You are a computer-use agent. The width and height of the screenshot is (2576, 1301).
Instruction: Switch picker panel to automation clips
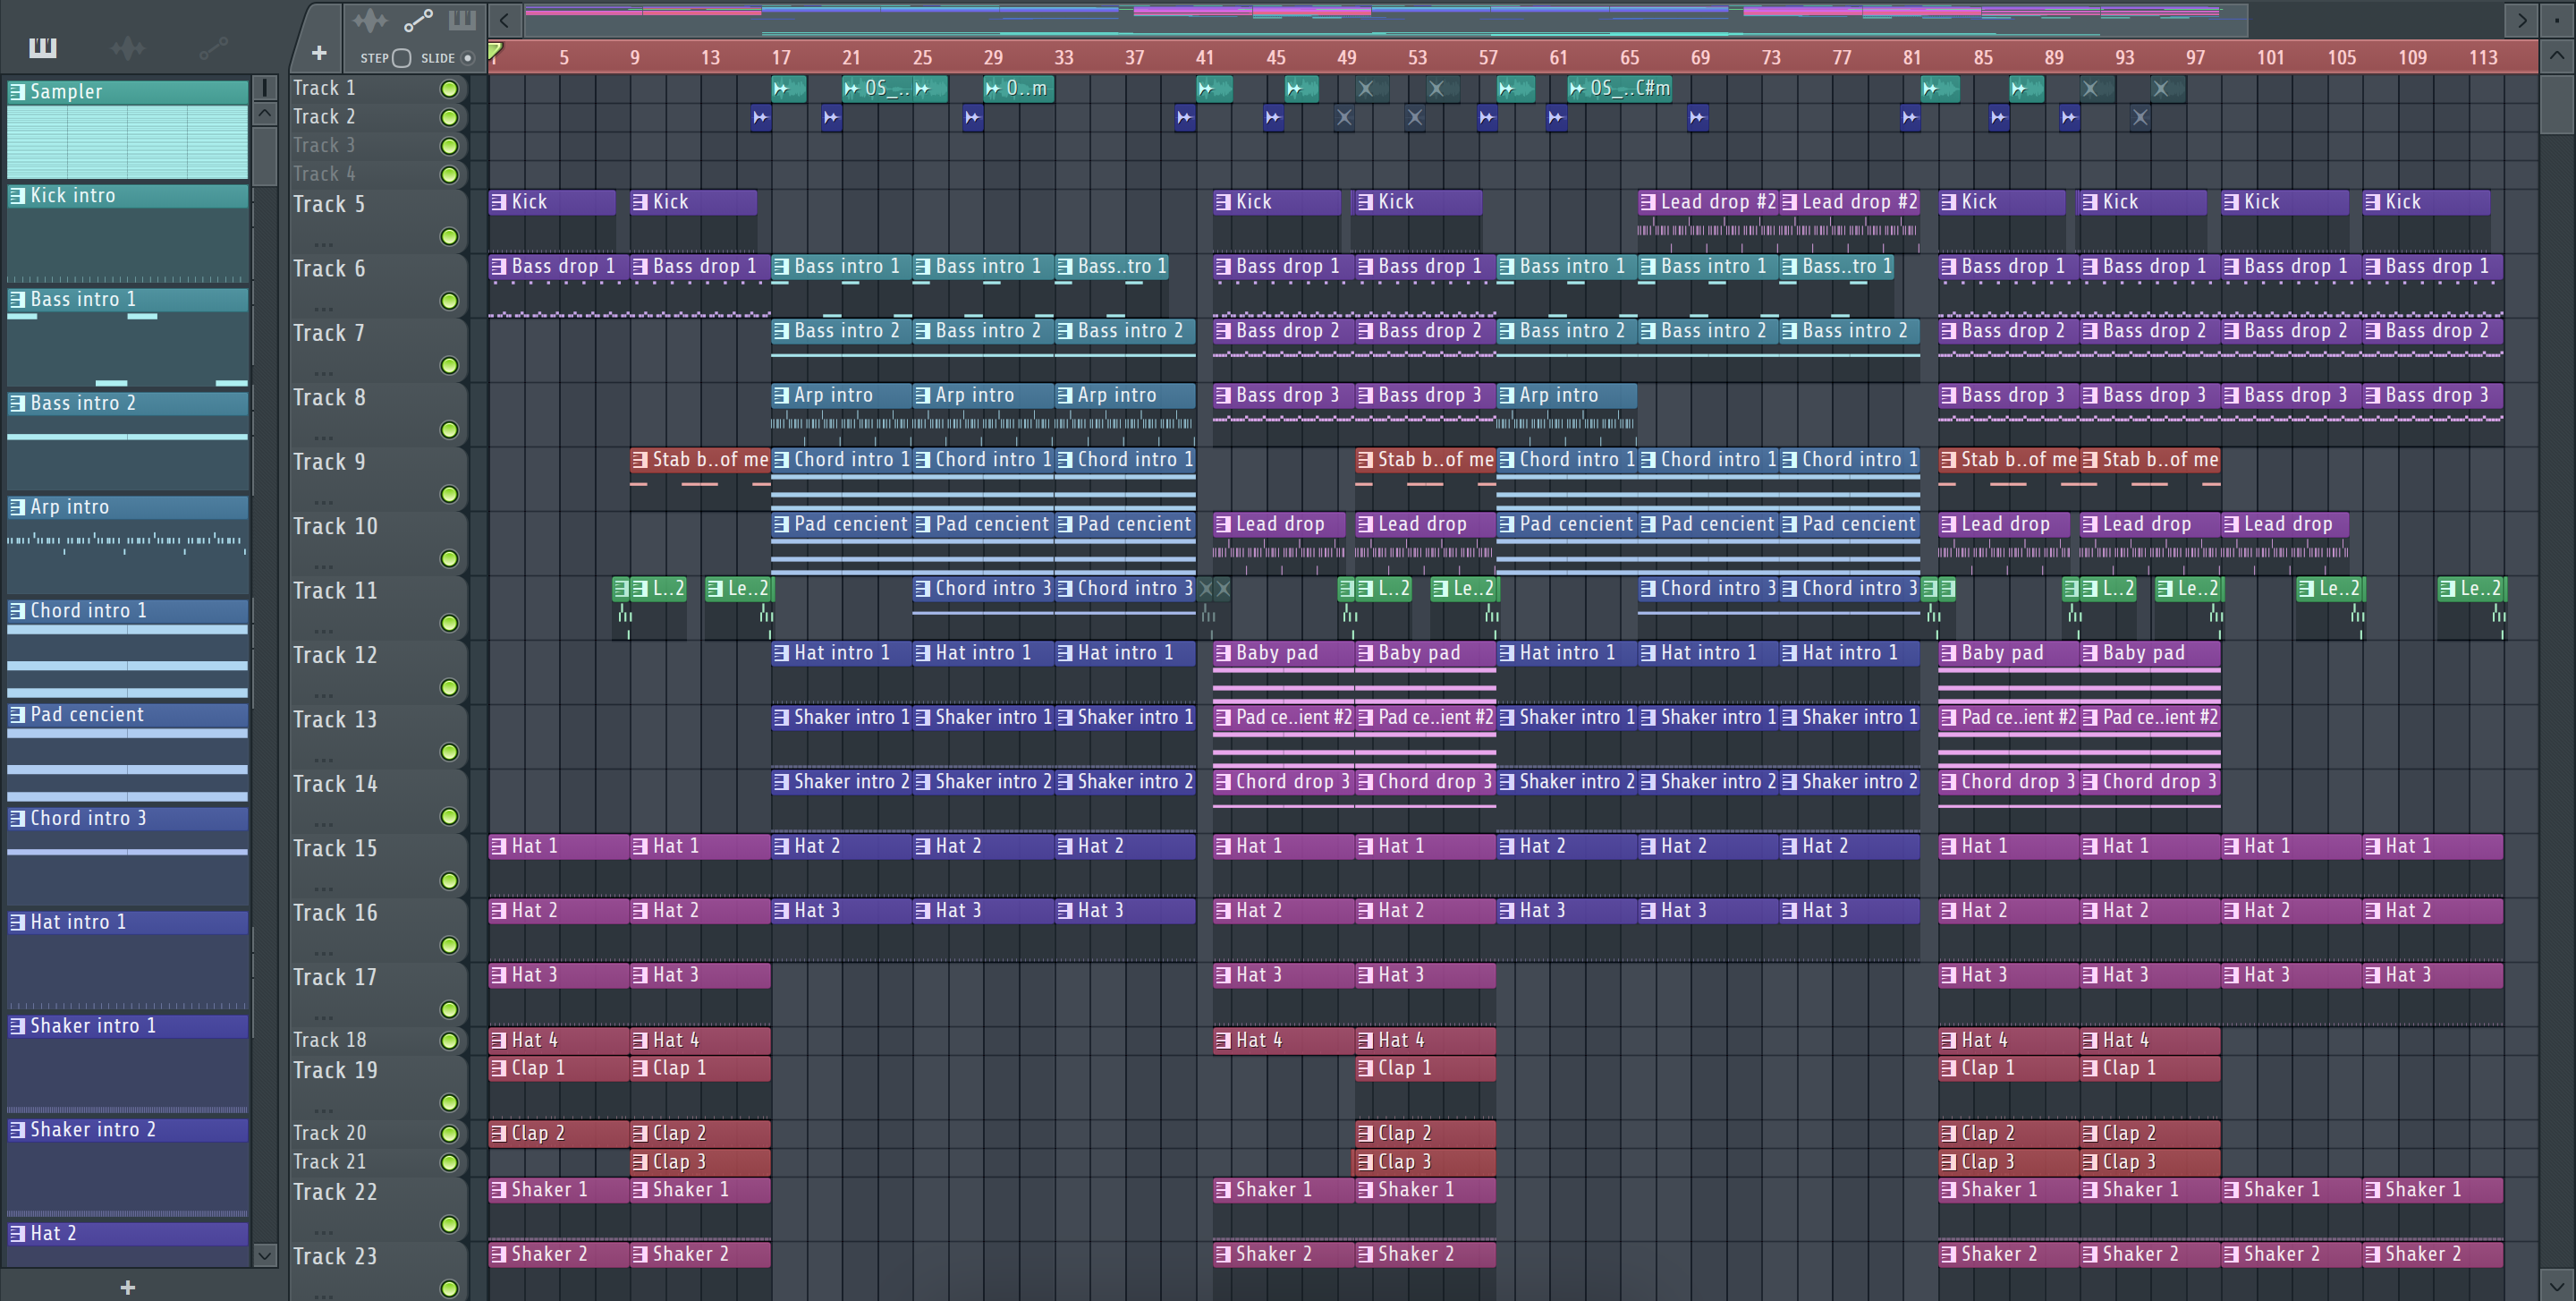coord(213,47)
